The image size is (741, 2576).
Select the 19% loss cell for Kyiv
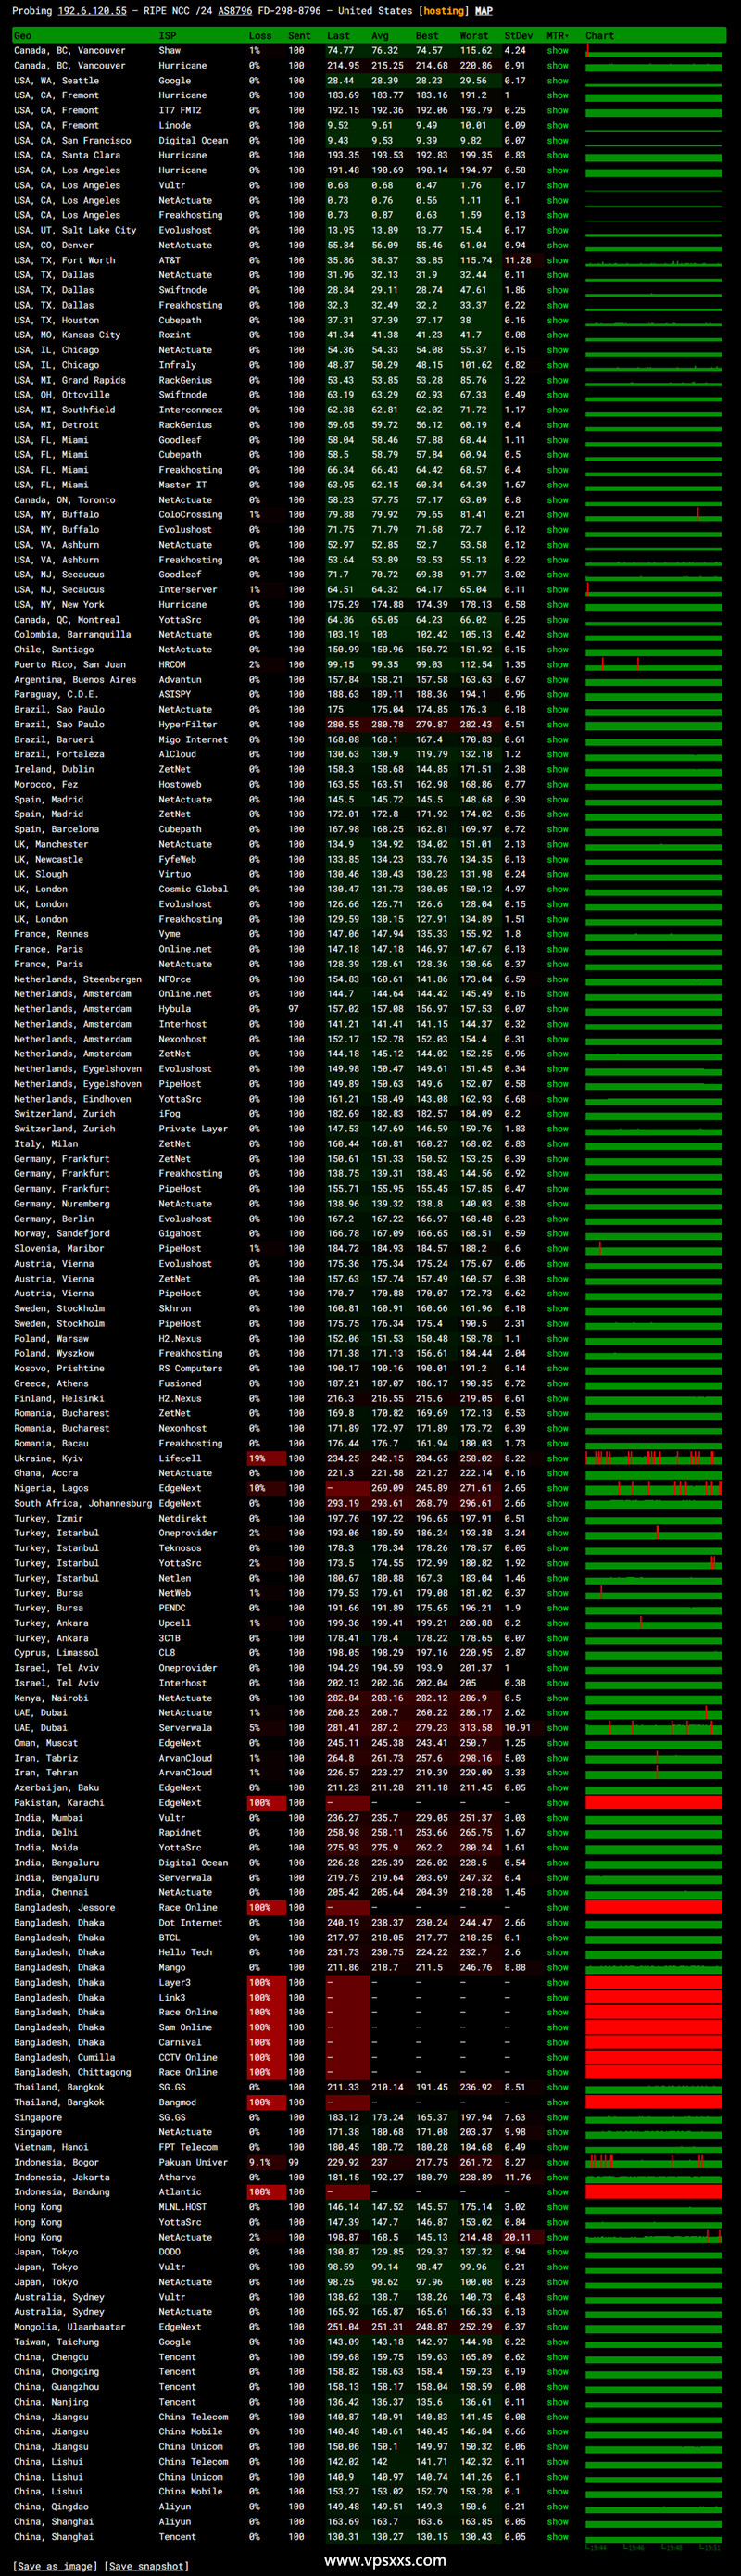(264, 1458)
